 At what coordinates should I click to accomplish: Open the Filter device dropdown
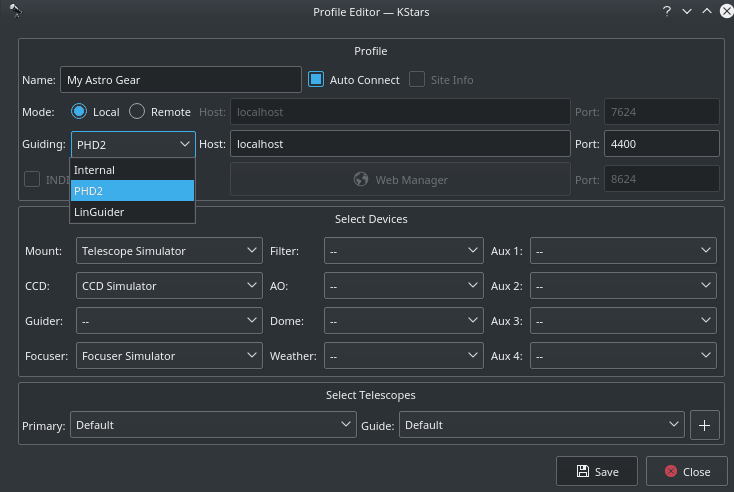click(x=404, y=251)
